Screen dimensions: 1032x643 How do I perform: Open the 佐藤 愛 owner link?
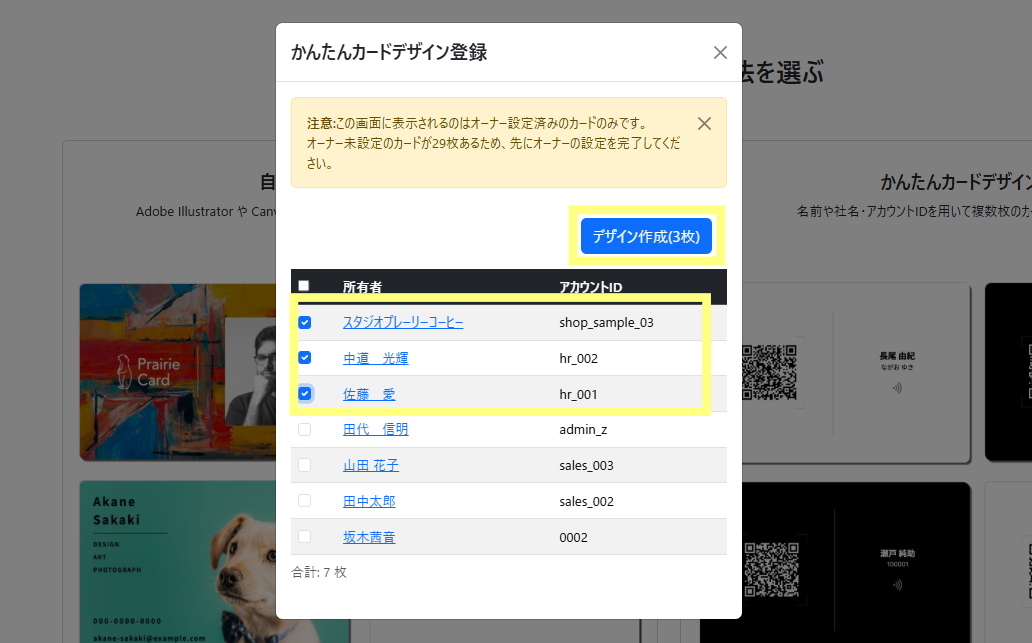[x=369, y=394]
